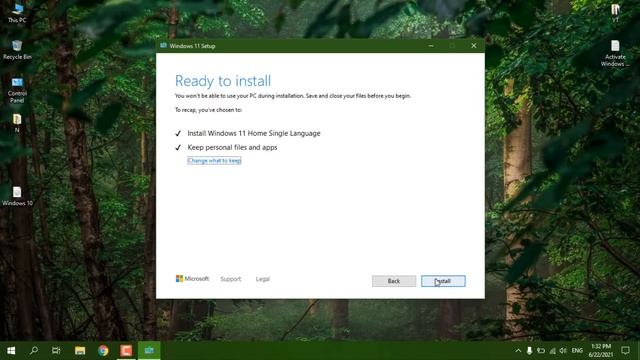Open Task View from the taskbar
Image resolution: width=640 pixels, height=360 pixels.
point(56,351)
